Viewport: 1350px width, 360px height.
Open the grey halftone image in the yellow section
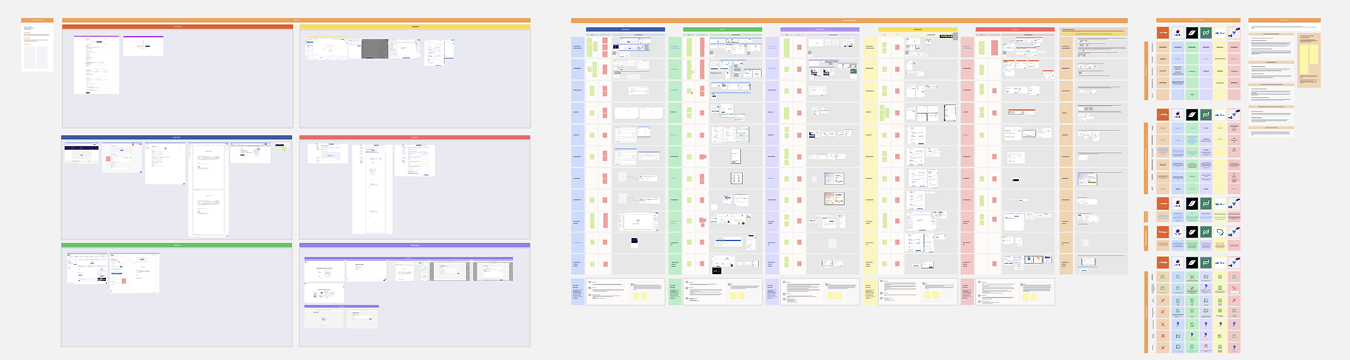pos(374,48)
